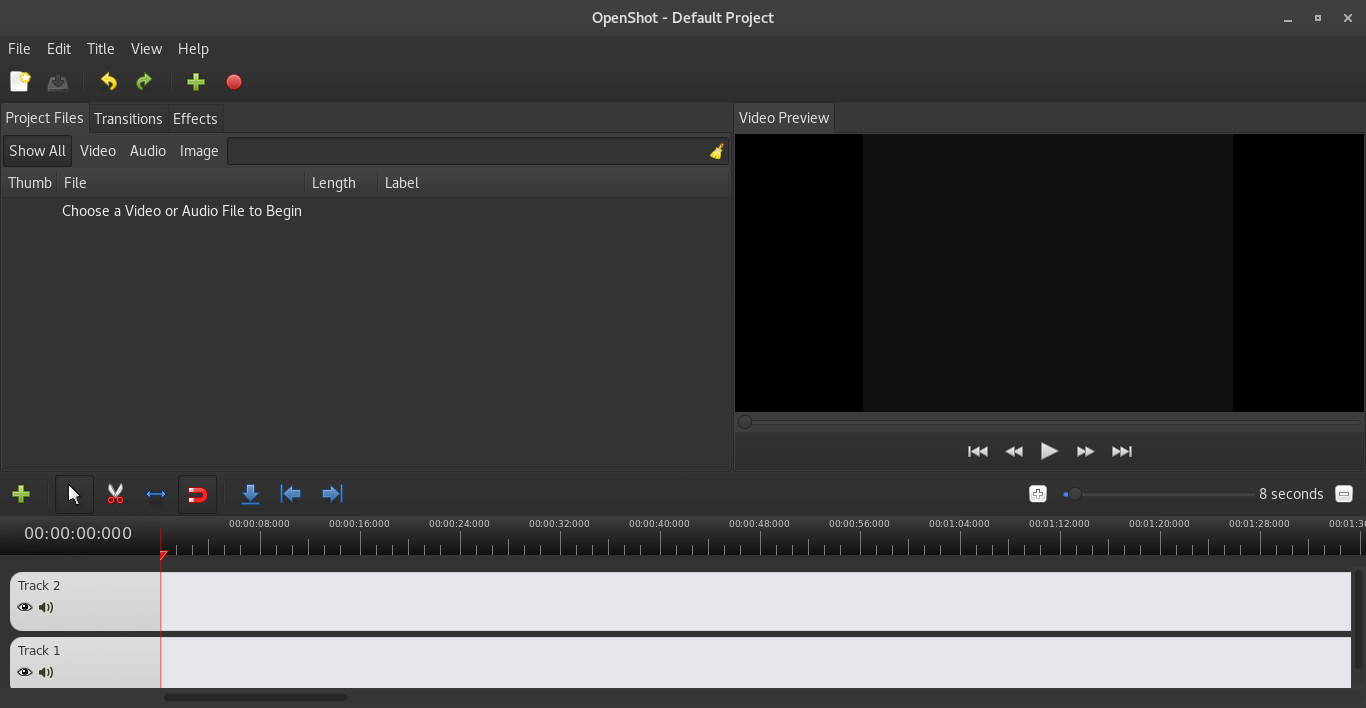The image size is (1366, 708).
Task: Open the File menu
Action: click(x=19, y=49)
